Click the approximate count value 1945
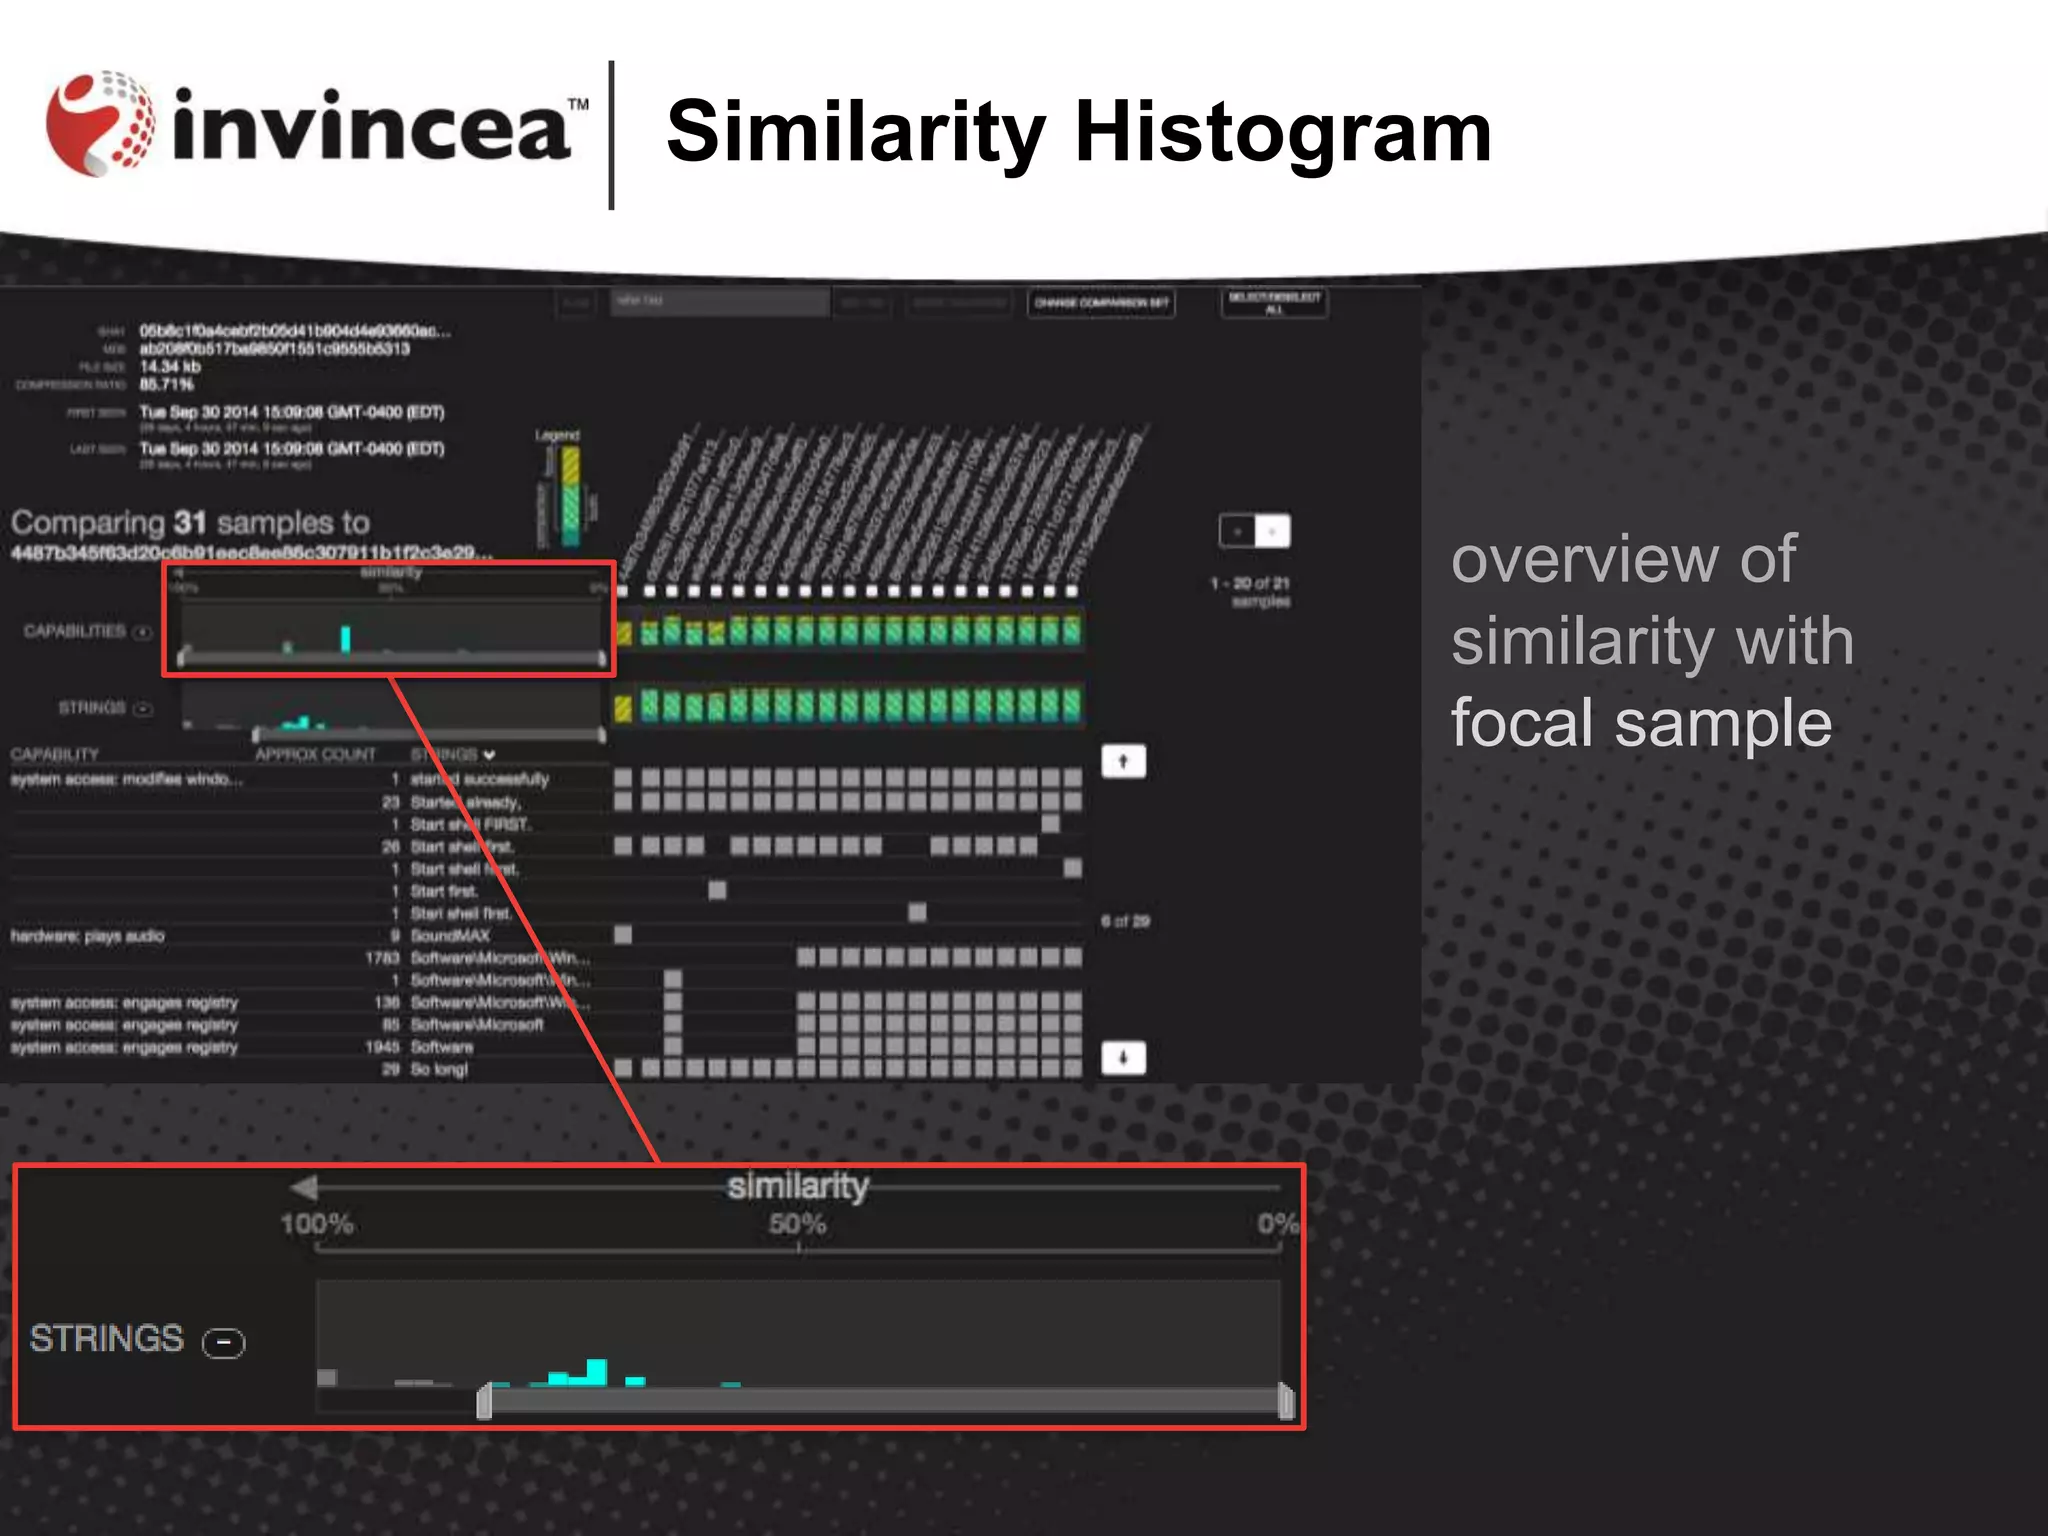Viewport: 2048px width, 1536px height. pyautogui.click(x=382, y=1047)
